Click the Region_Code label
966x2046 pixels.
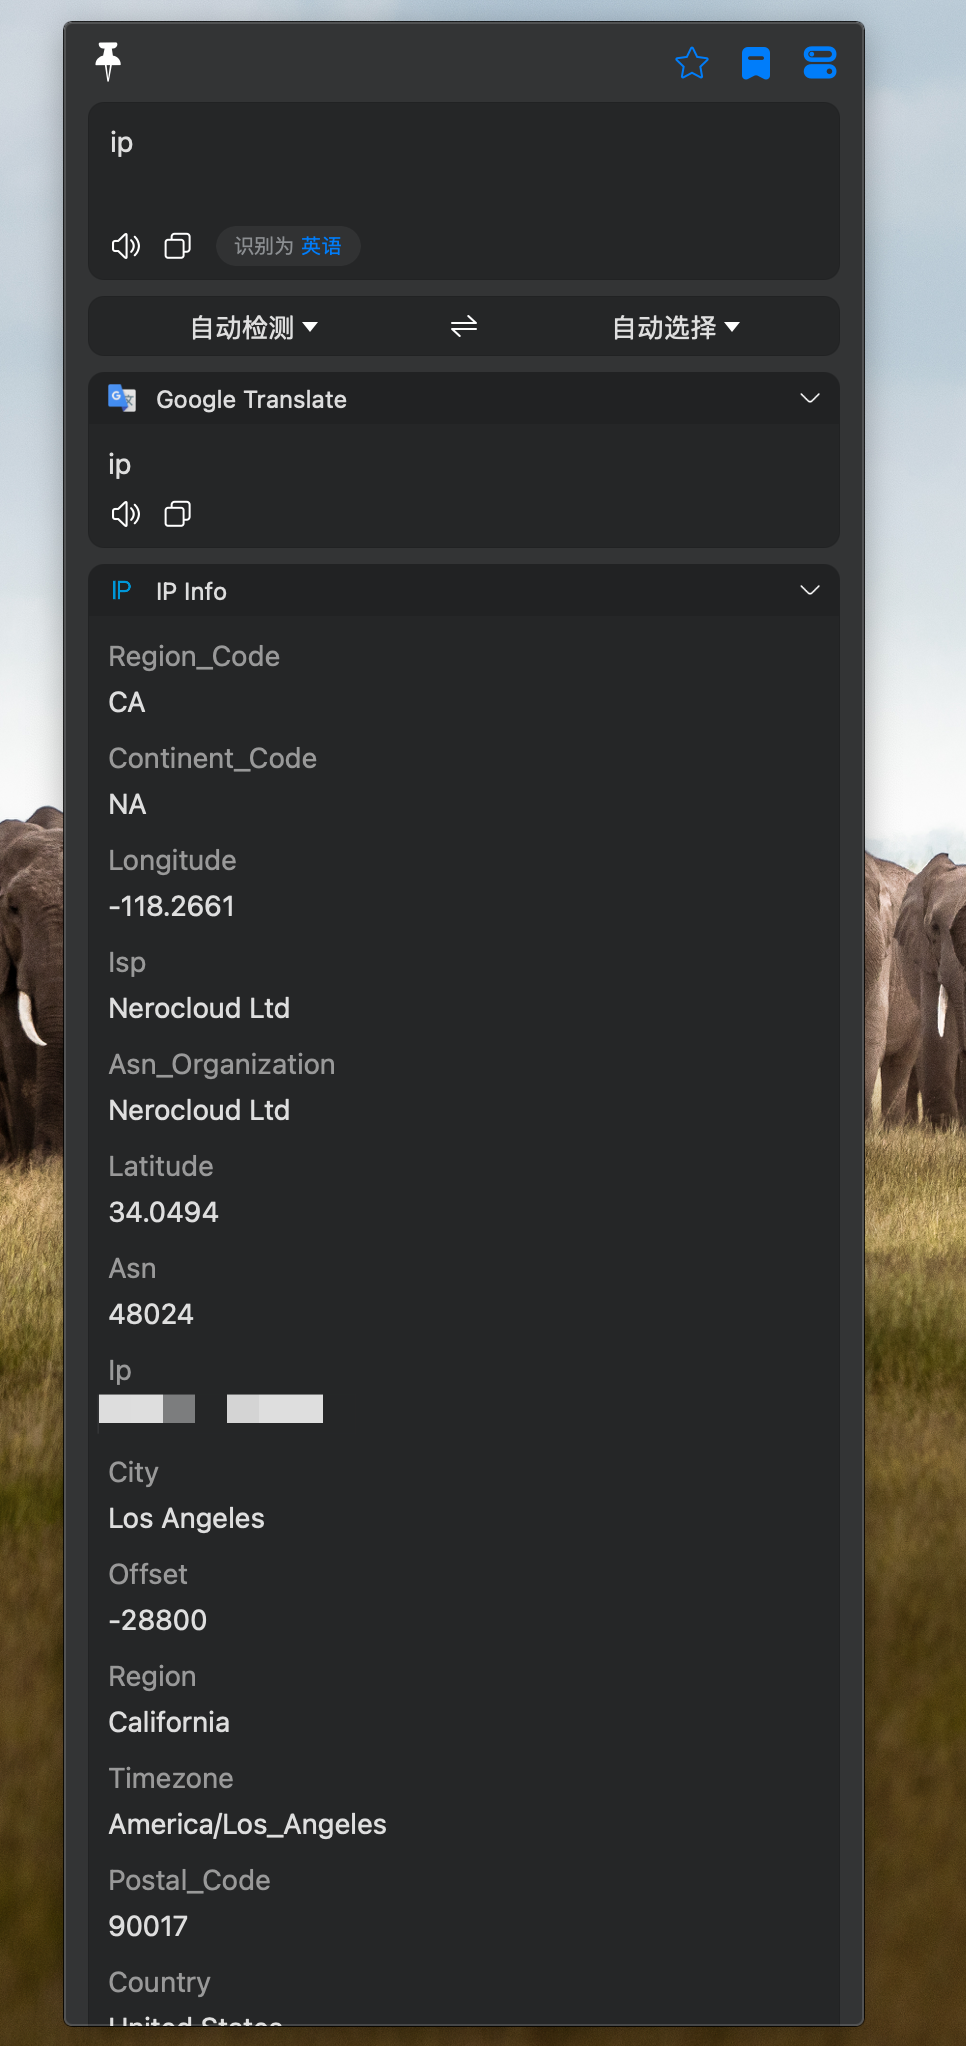(x=194, y=656)
